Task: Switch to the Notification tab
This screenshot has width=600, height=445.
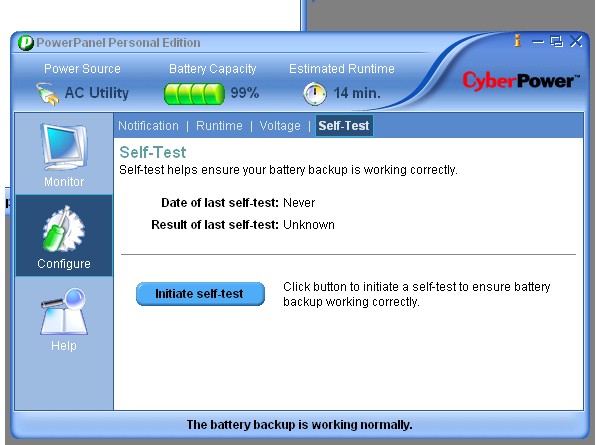Action: pyautogui.click(x=148, y=126)
